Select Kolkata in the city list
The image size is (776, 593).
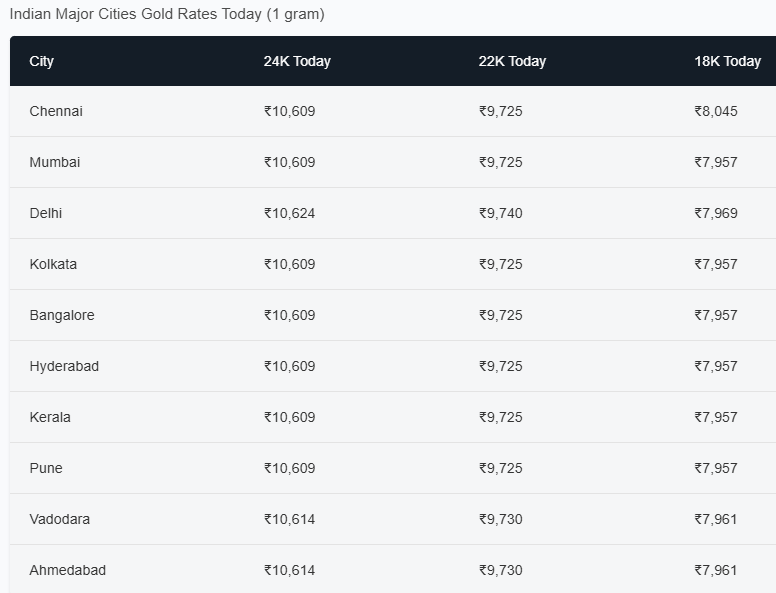click(x=53, y=264)
